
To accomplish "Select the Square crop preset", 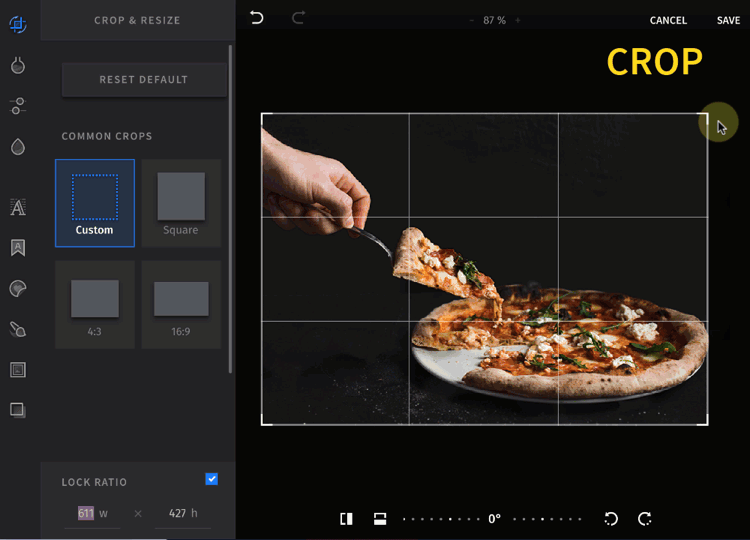I will 181,203.
